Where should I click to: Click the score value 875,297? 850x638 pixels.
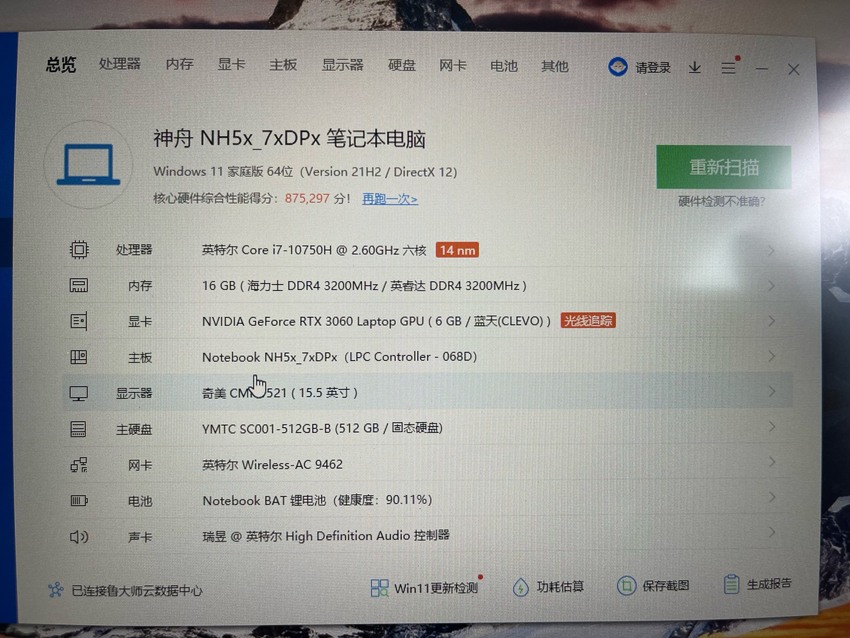pyautogui.click(x=307, y=198)
